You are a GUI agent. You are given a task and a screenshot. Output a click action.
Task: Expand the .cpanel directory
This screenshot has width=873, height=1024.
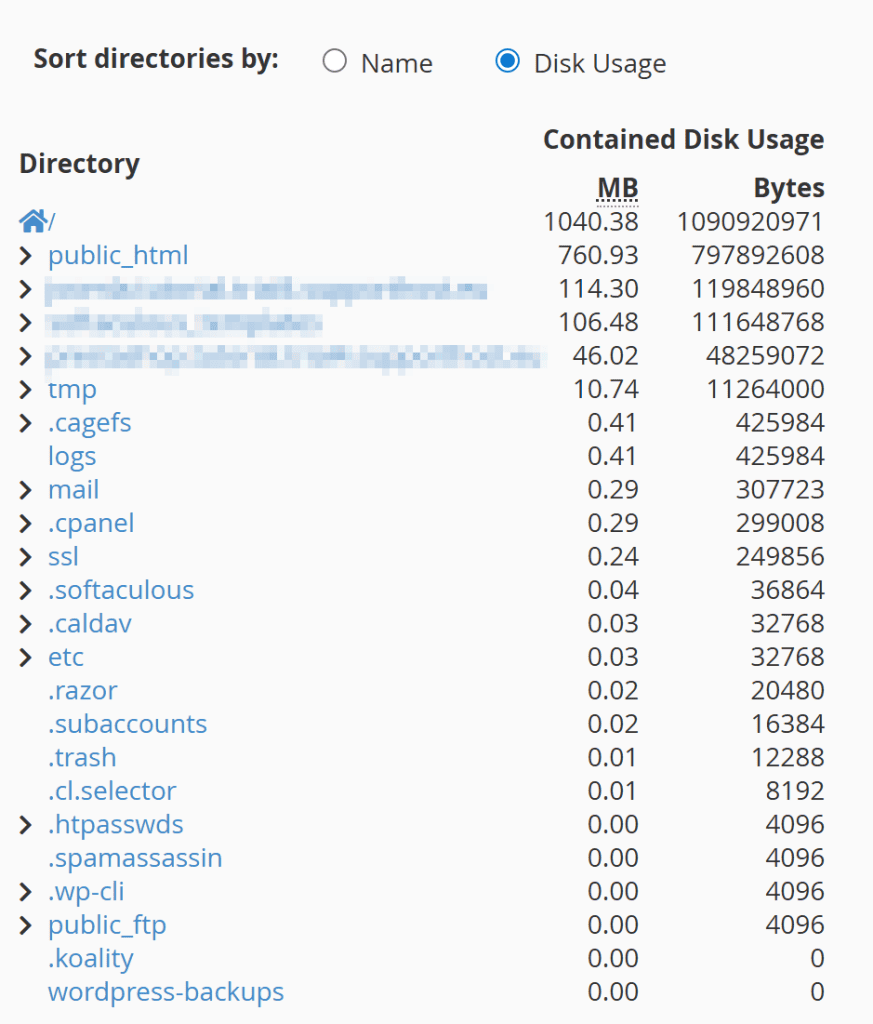tap(25, 523)
